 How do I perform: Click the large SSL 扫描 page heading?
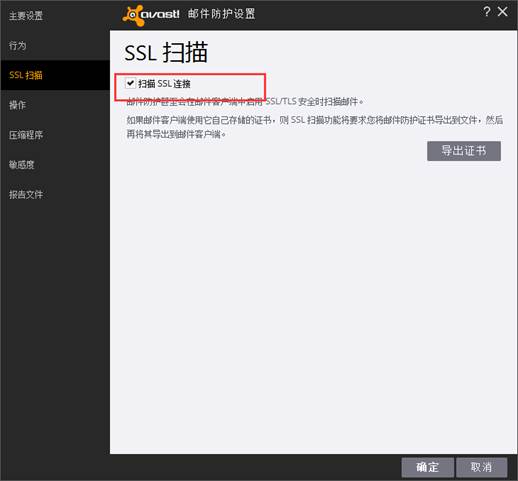pyautogui.click(x=166, y=52)
